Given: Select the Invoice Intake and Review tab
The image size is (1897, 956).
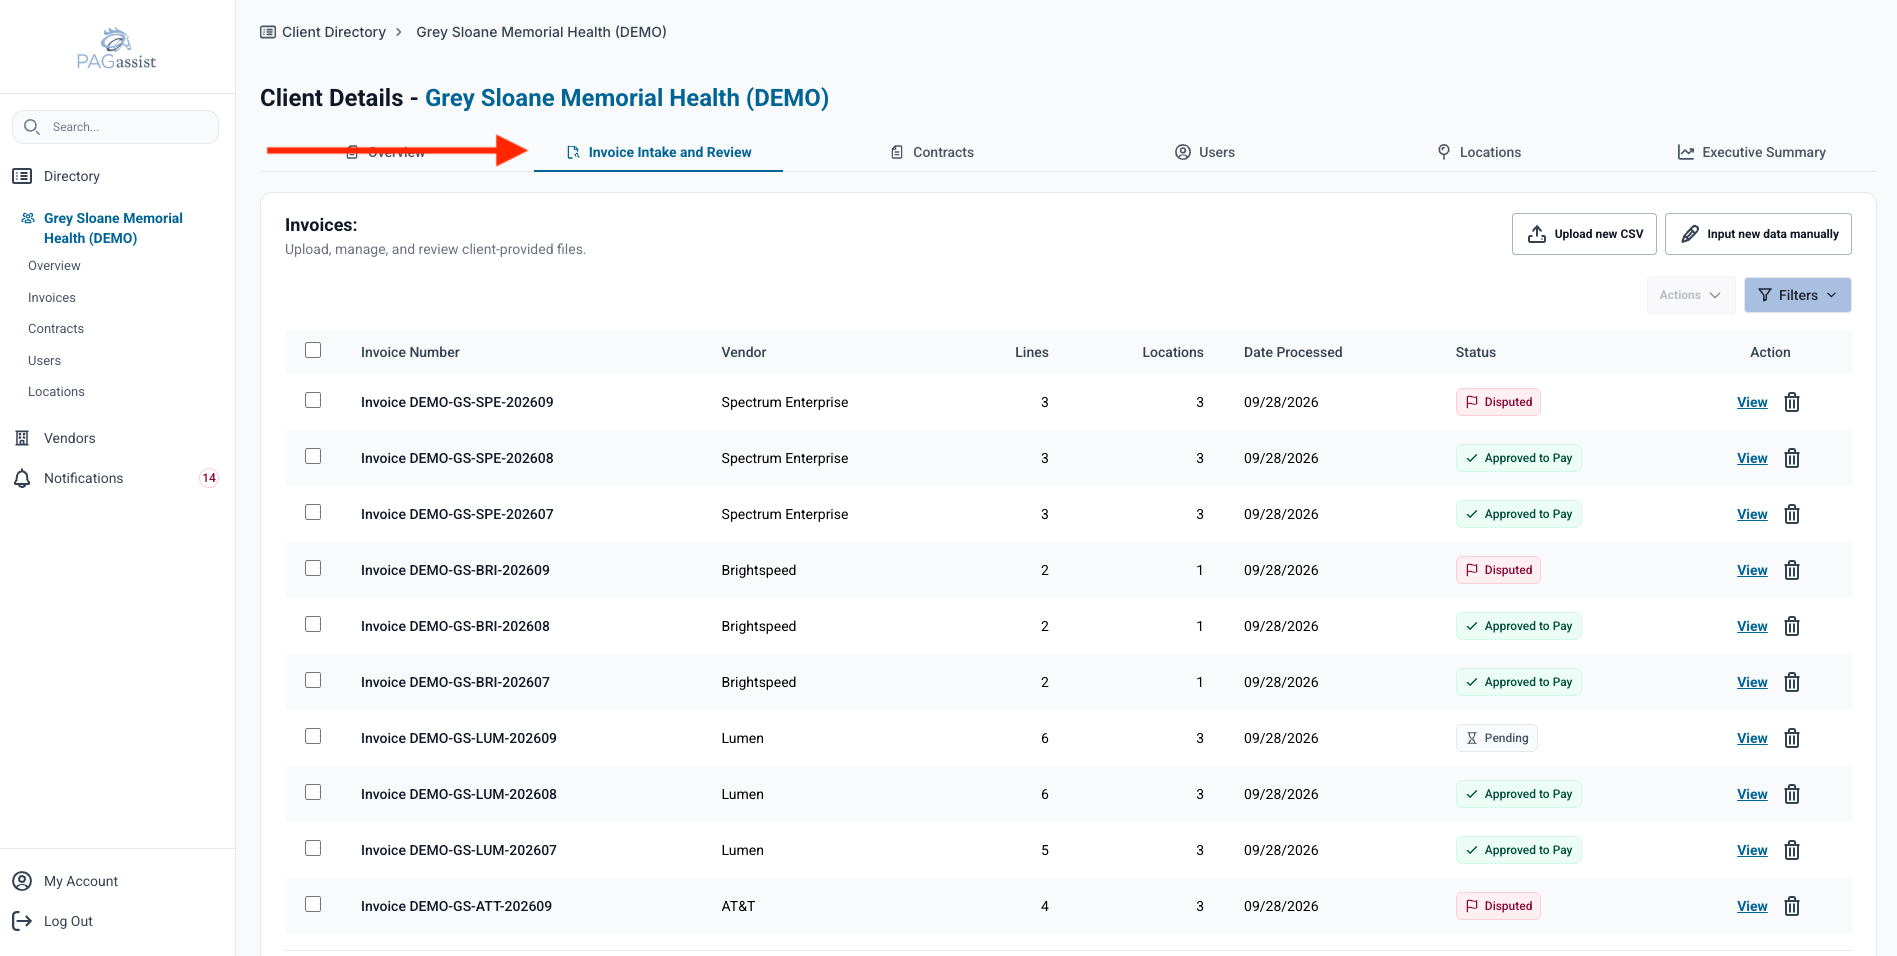Looking at the screenshot, I should click(658, 152).
